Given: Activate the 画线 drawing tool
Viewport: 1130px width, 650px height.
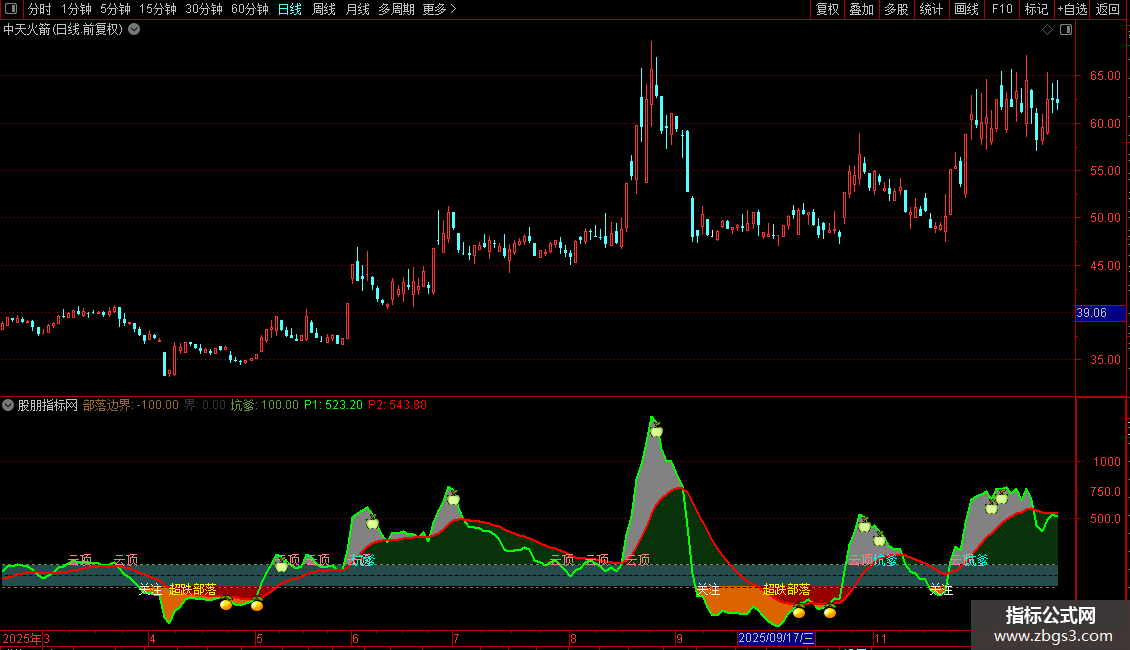Looking at the screenshot, I should click(x=966, y=9).
